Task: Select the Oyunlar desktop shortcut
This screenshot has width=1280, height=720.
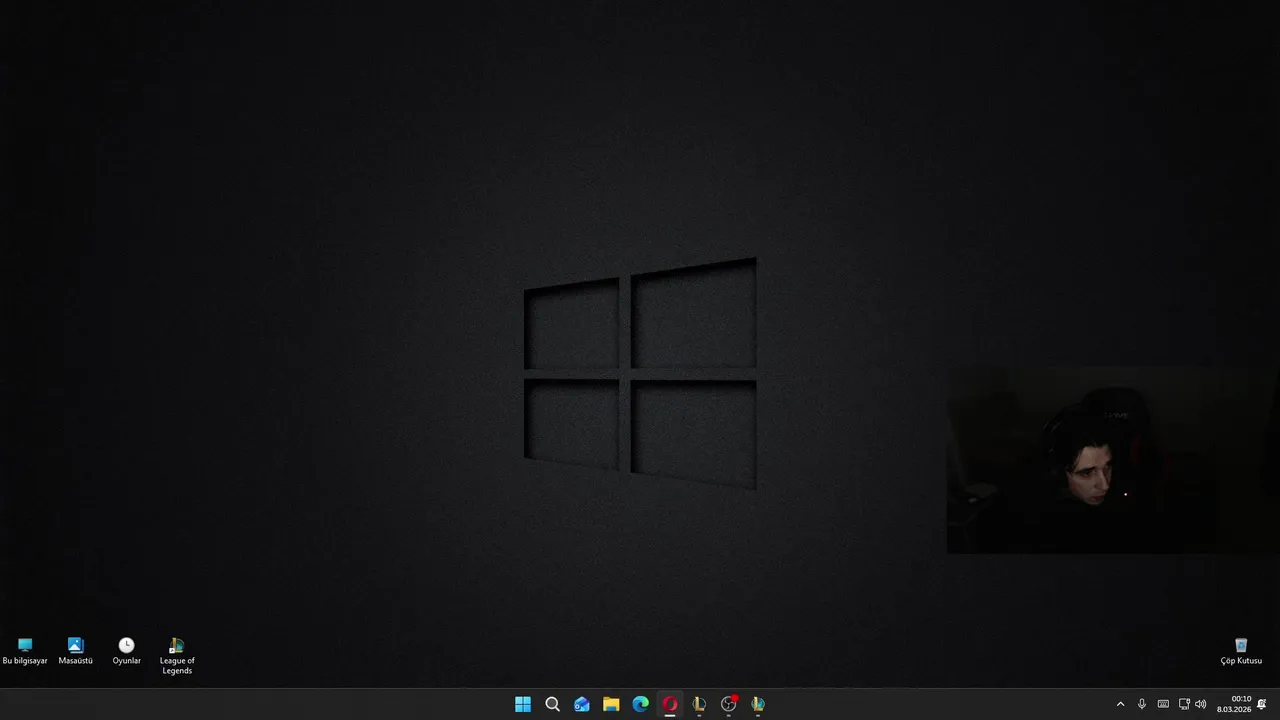Action: coord(126,652)
